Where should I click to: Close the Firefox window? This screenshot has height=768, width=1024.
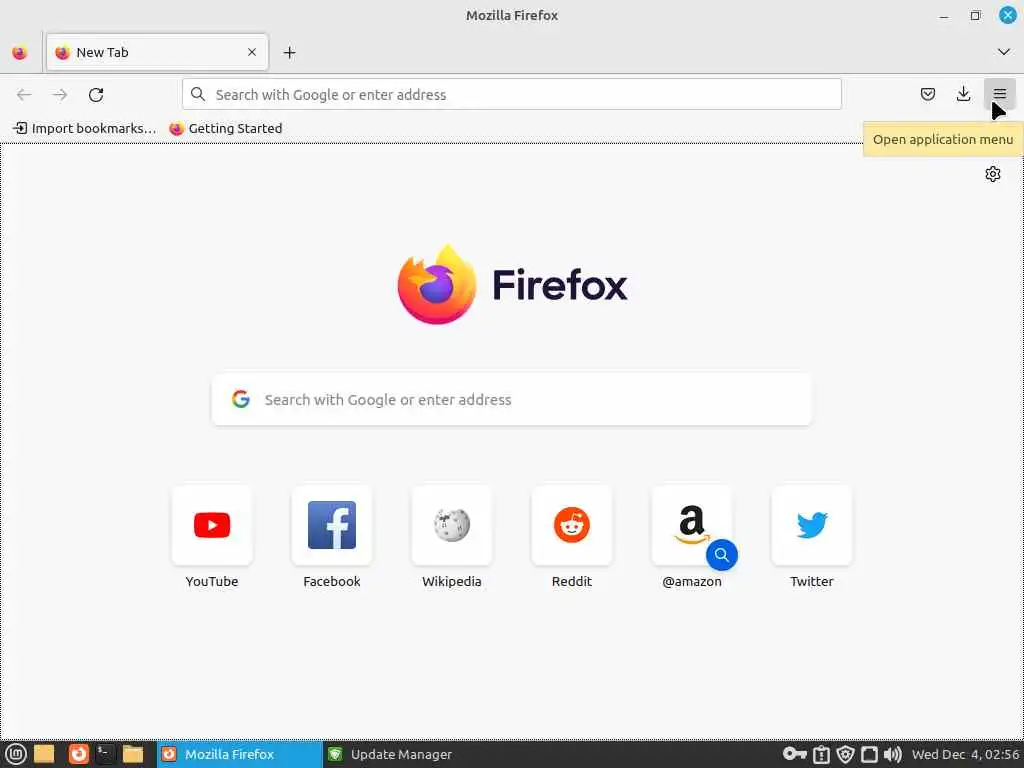click(x=1008, y=15)
